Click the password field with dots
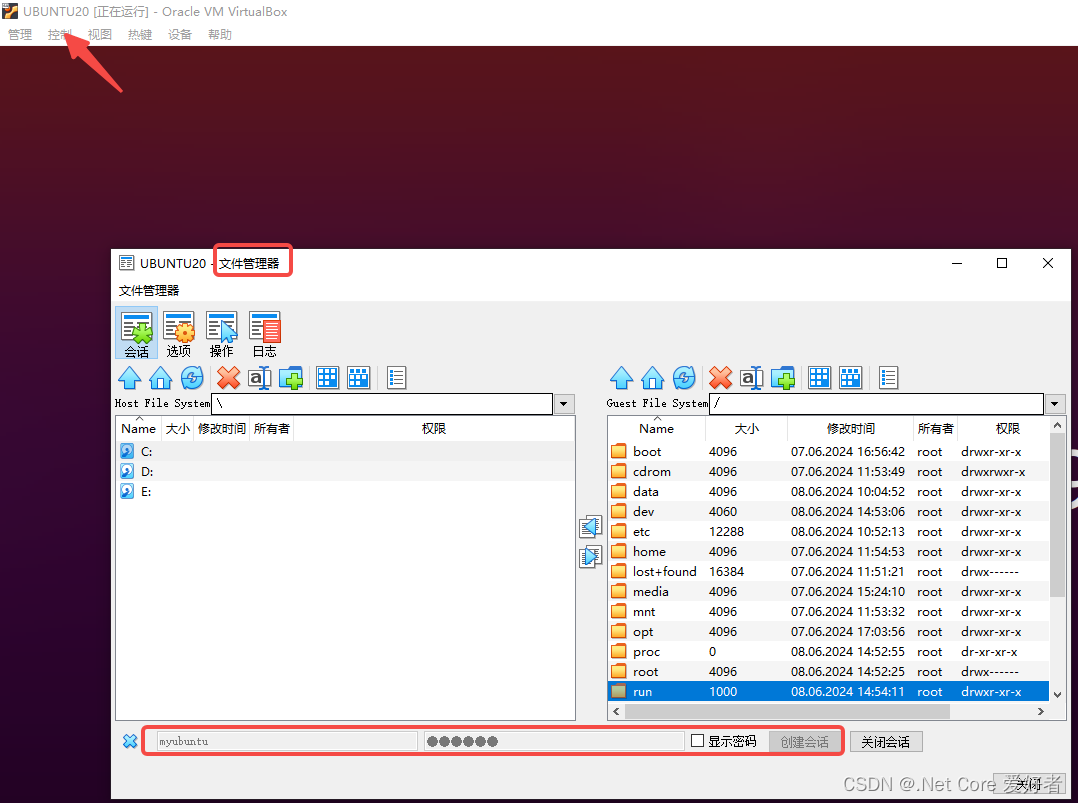This screenshot has height=803, width=1078. pos(553,741)
